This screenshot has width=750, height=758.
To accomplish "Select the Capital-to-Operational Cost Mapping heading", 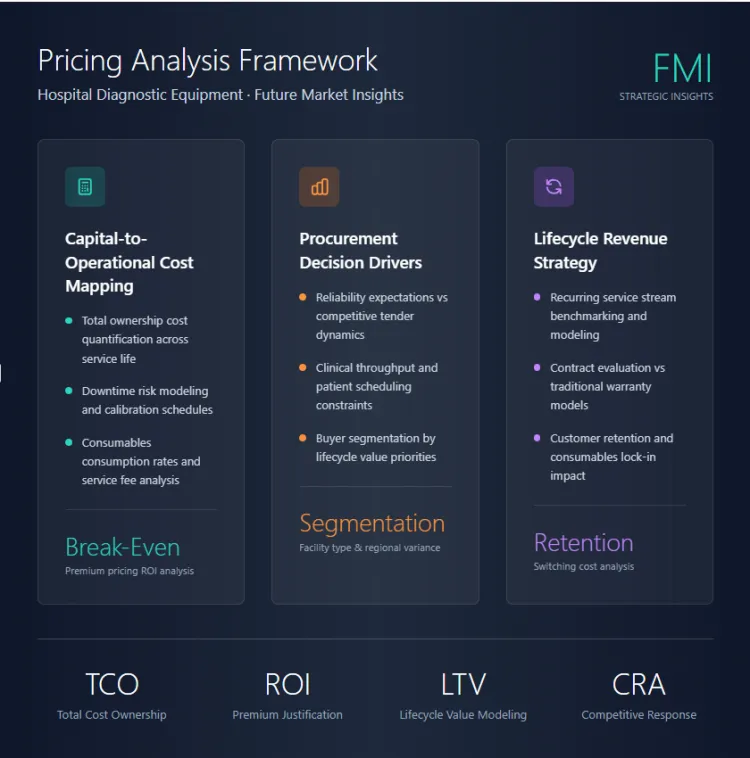I will tap(129, 262).
